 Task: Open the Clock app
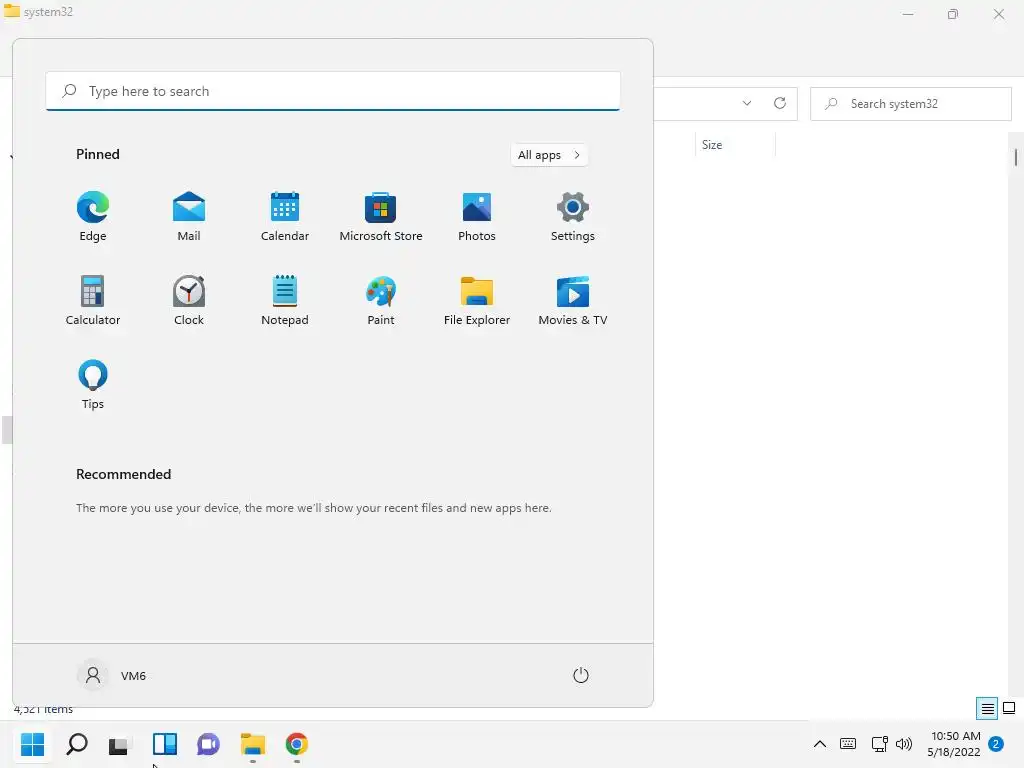tap(189, 301)
